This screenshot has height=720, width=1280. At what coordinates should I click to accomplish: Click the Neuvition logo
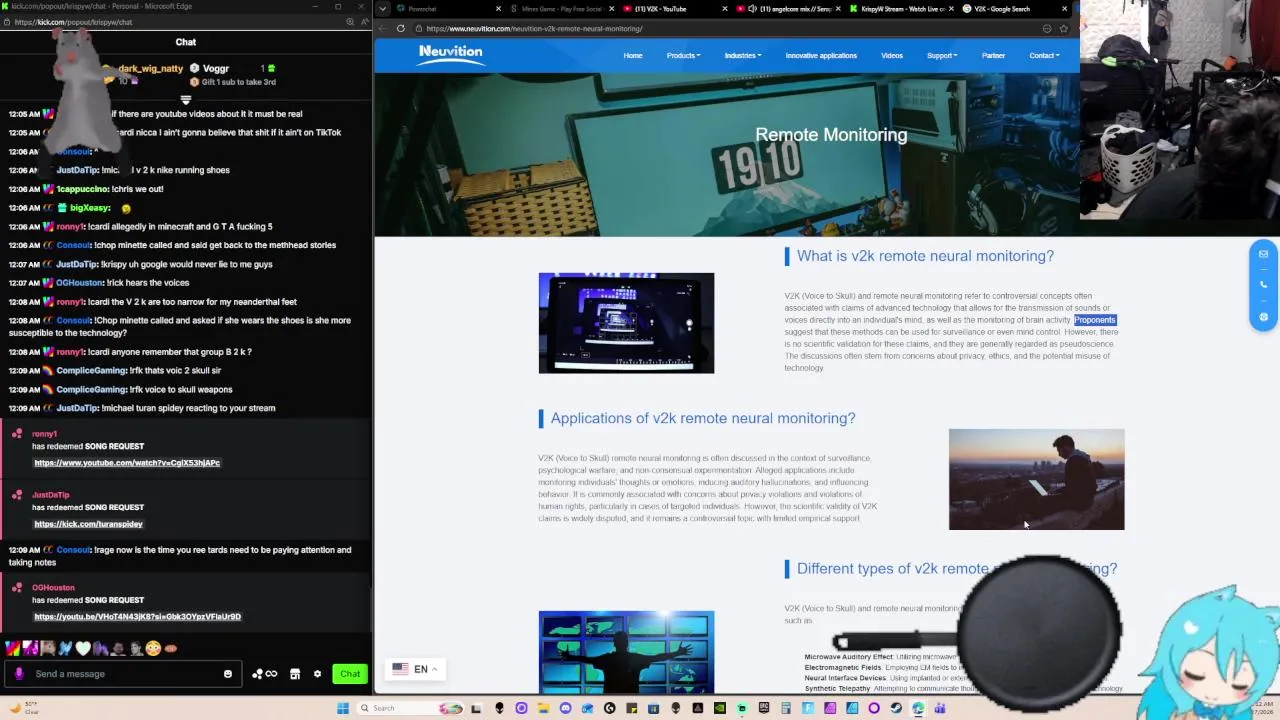(x=450, y=55)
